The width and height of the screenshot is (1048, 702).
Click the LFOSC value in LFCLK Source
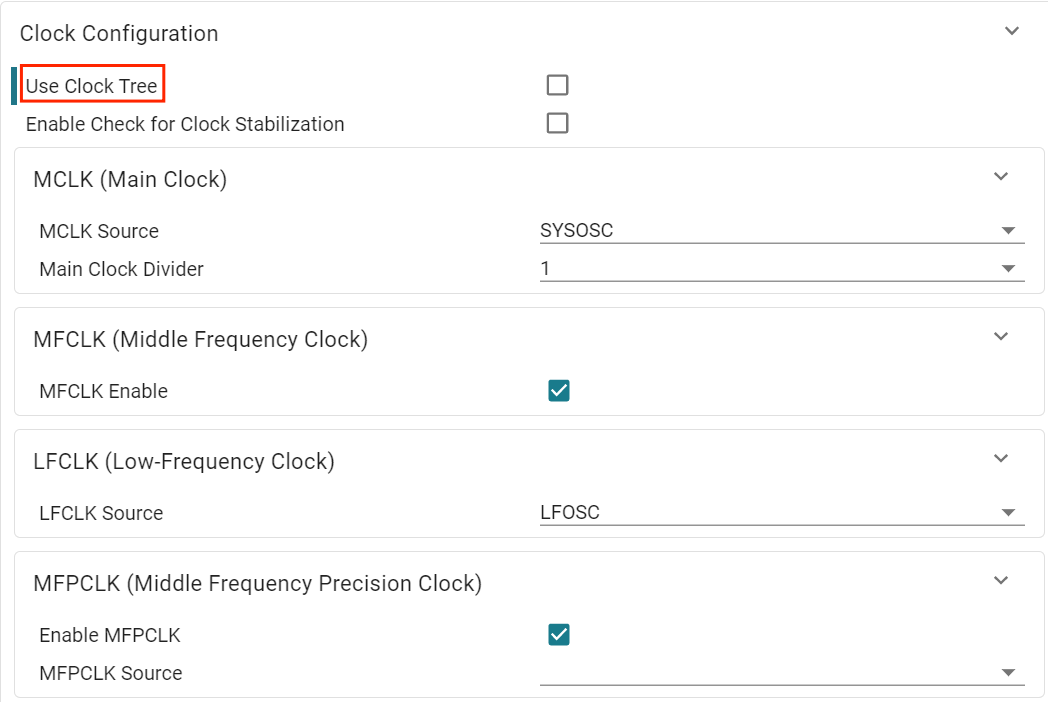(569, 513)
